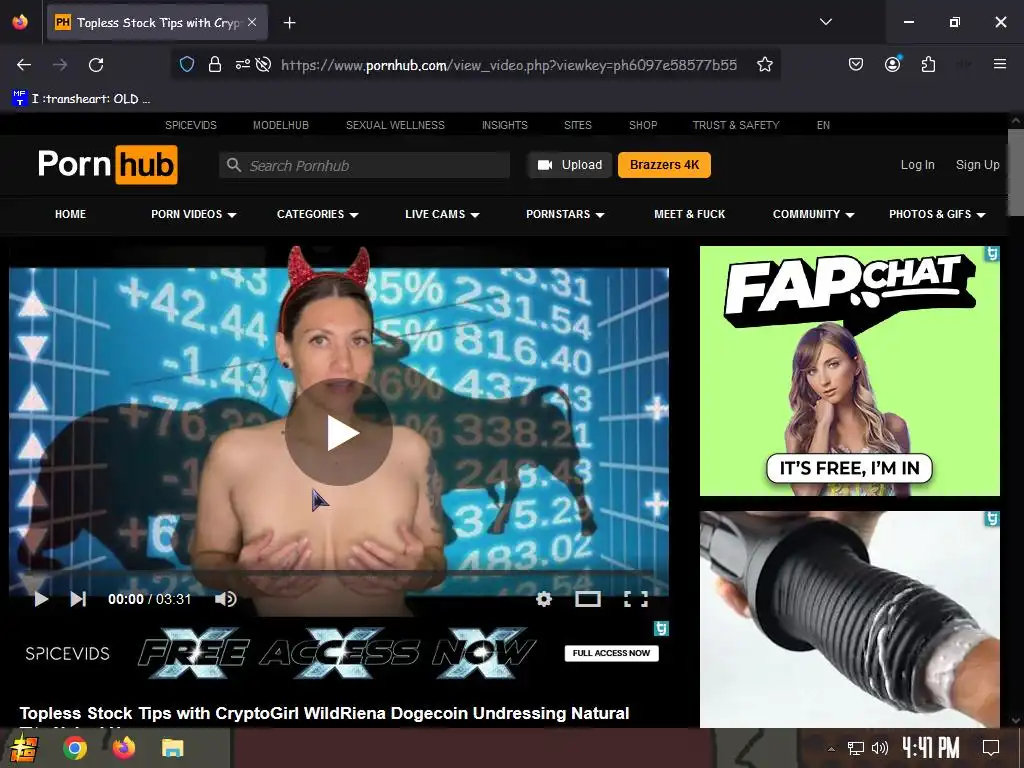This screenshot has width=1024, height=768.
Task: Open the Pocket save icon
Action: click(x=856, y=65)
